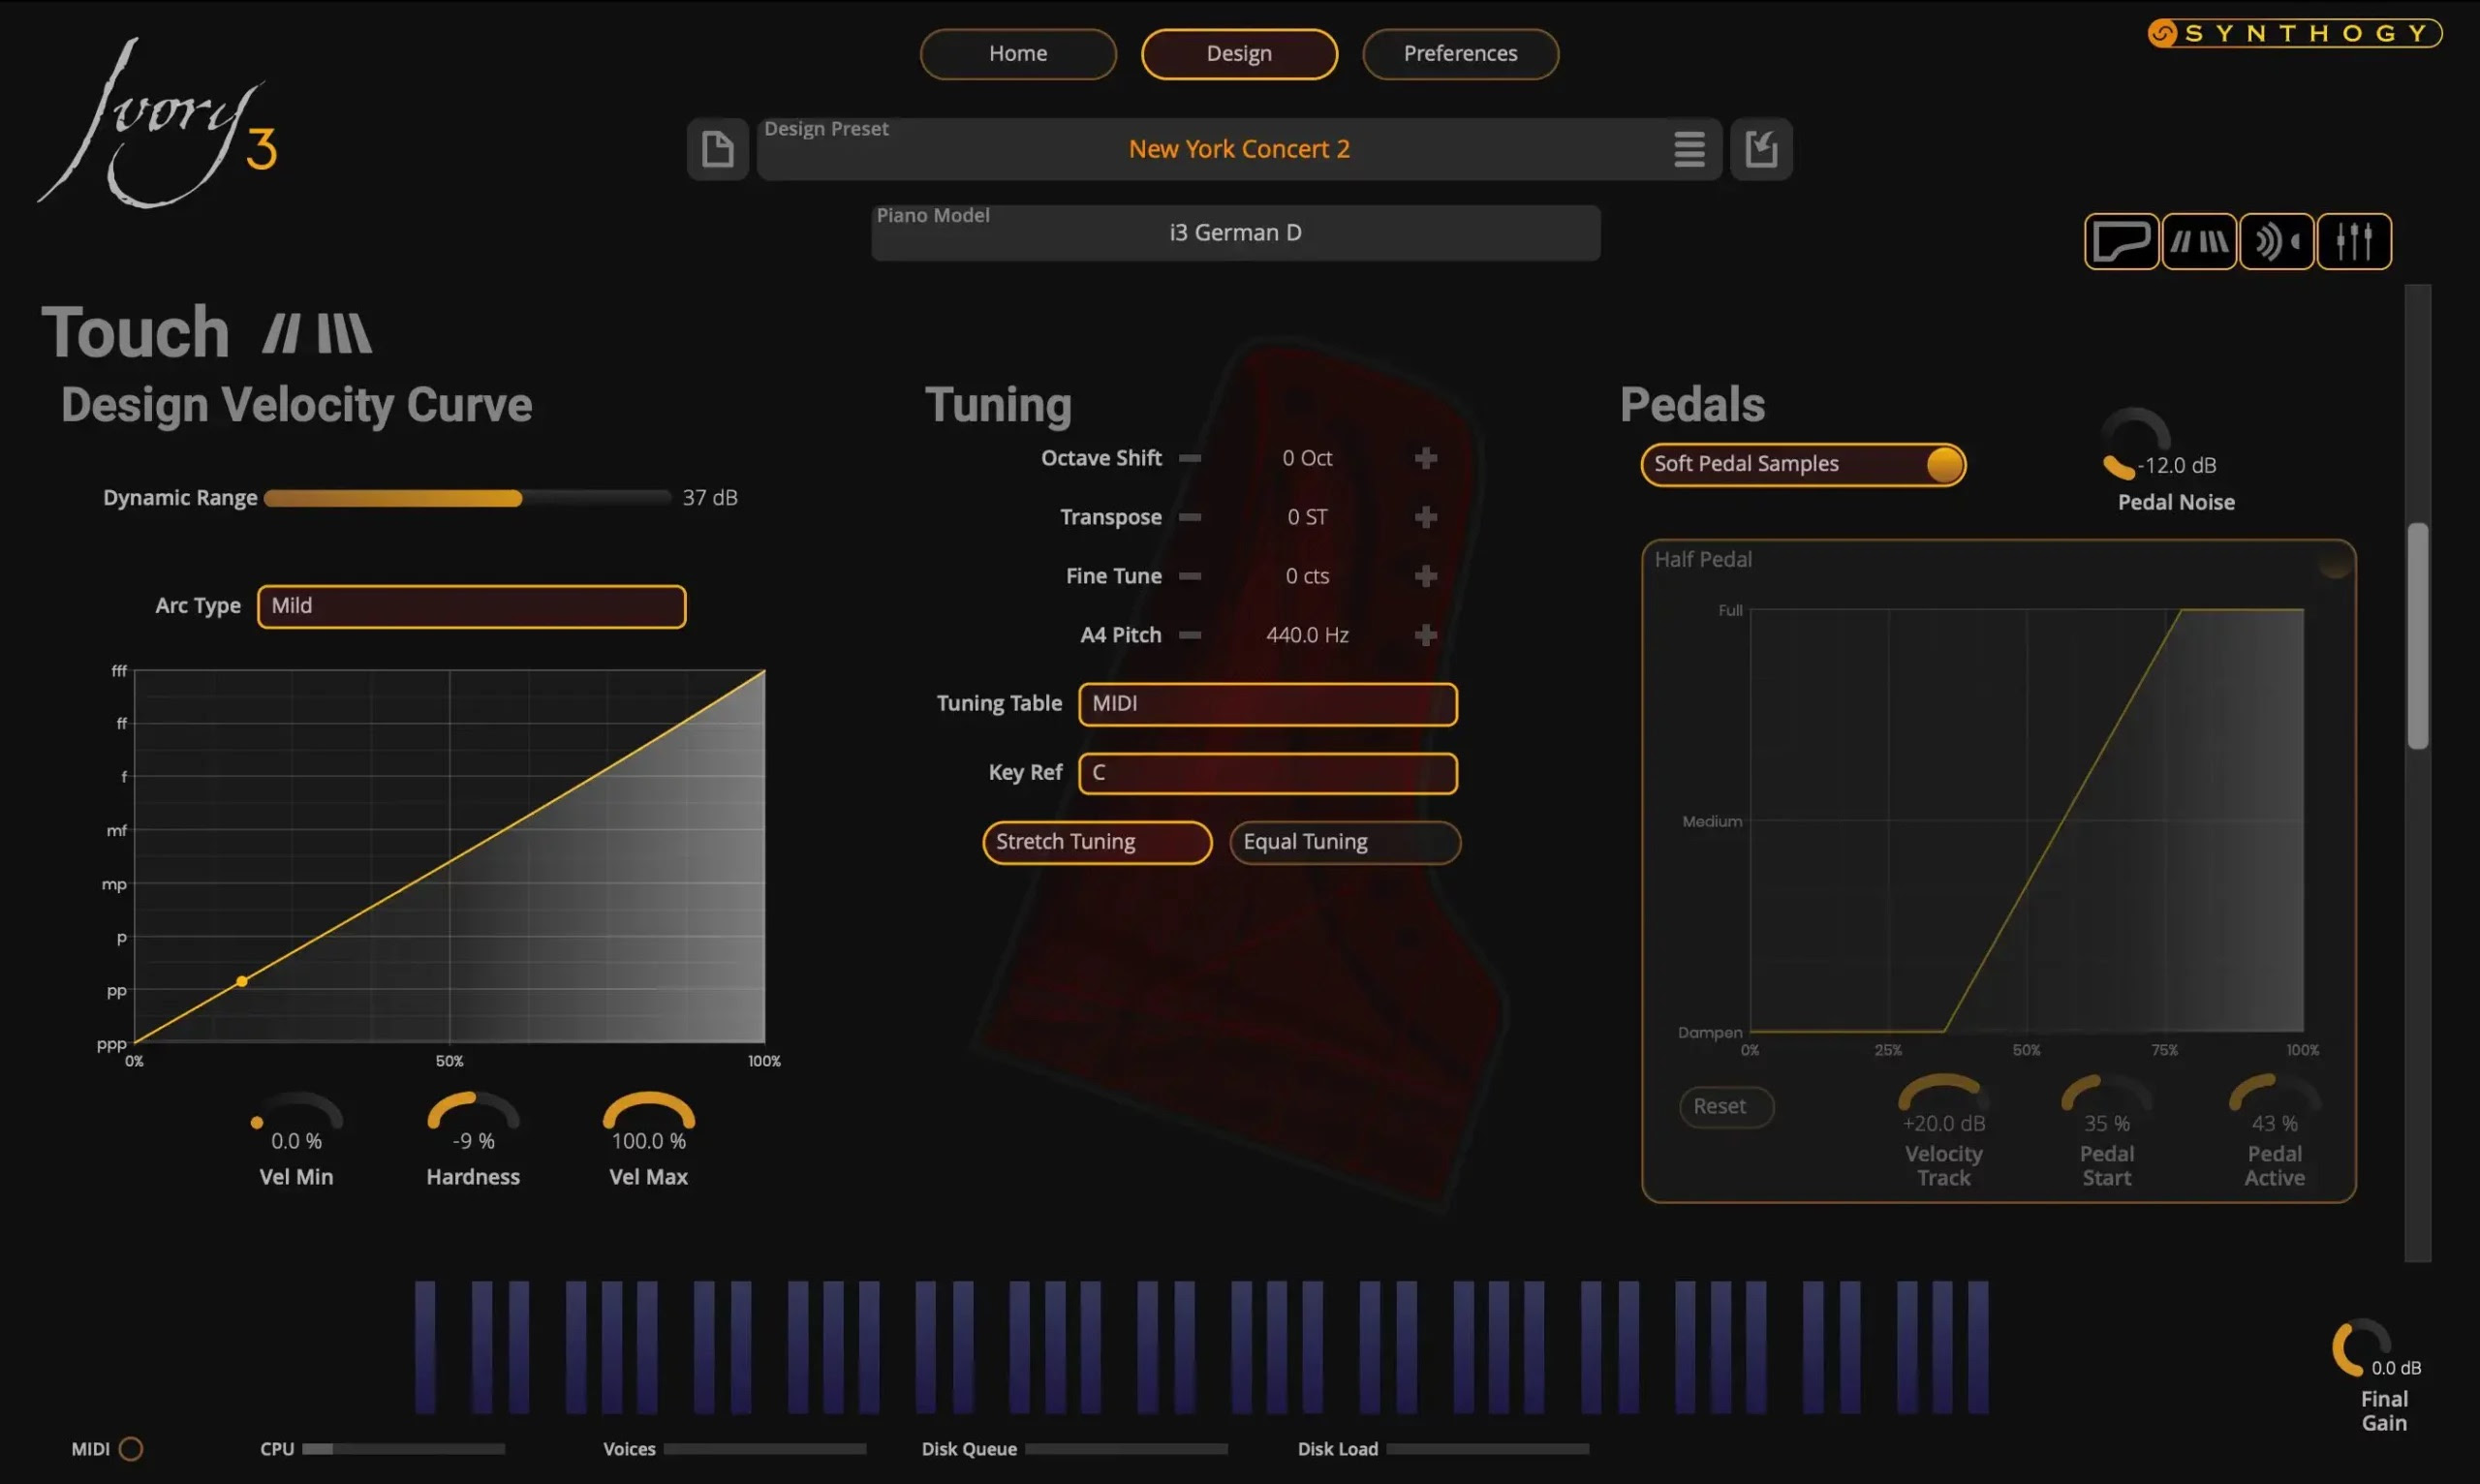Screen dimensions: 2480x1484
Task: Click the vertical scrollbar thumb
Action: (x=2417, y=636)
